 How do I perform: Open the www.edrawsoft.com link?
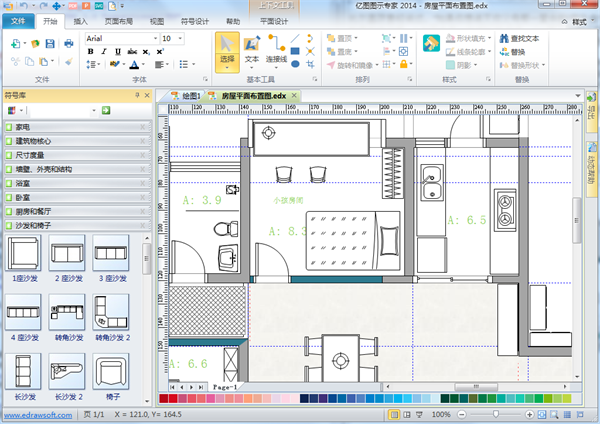pyautogui.click(x=36, y=413)
